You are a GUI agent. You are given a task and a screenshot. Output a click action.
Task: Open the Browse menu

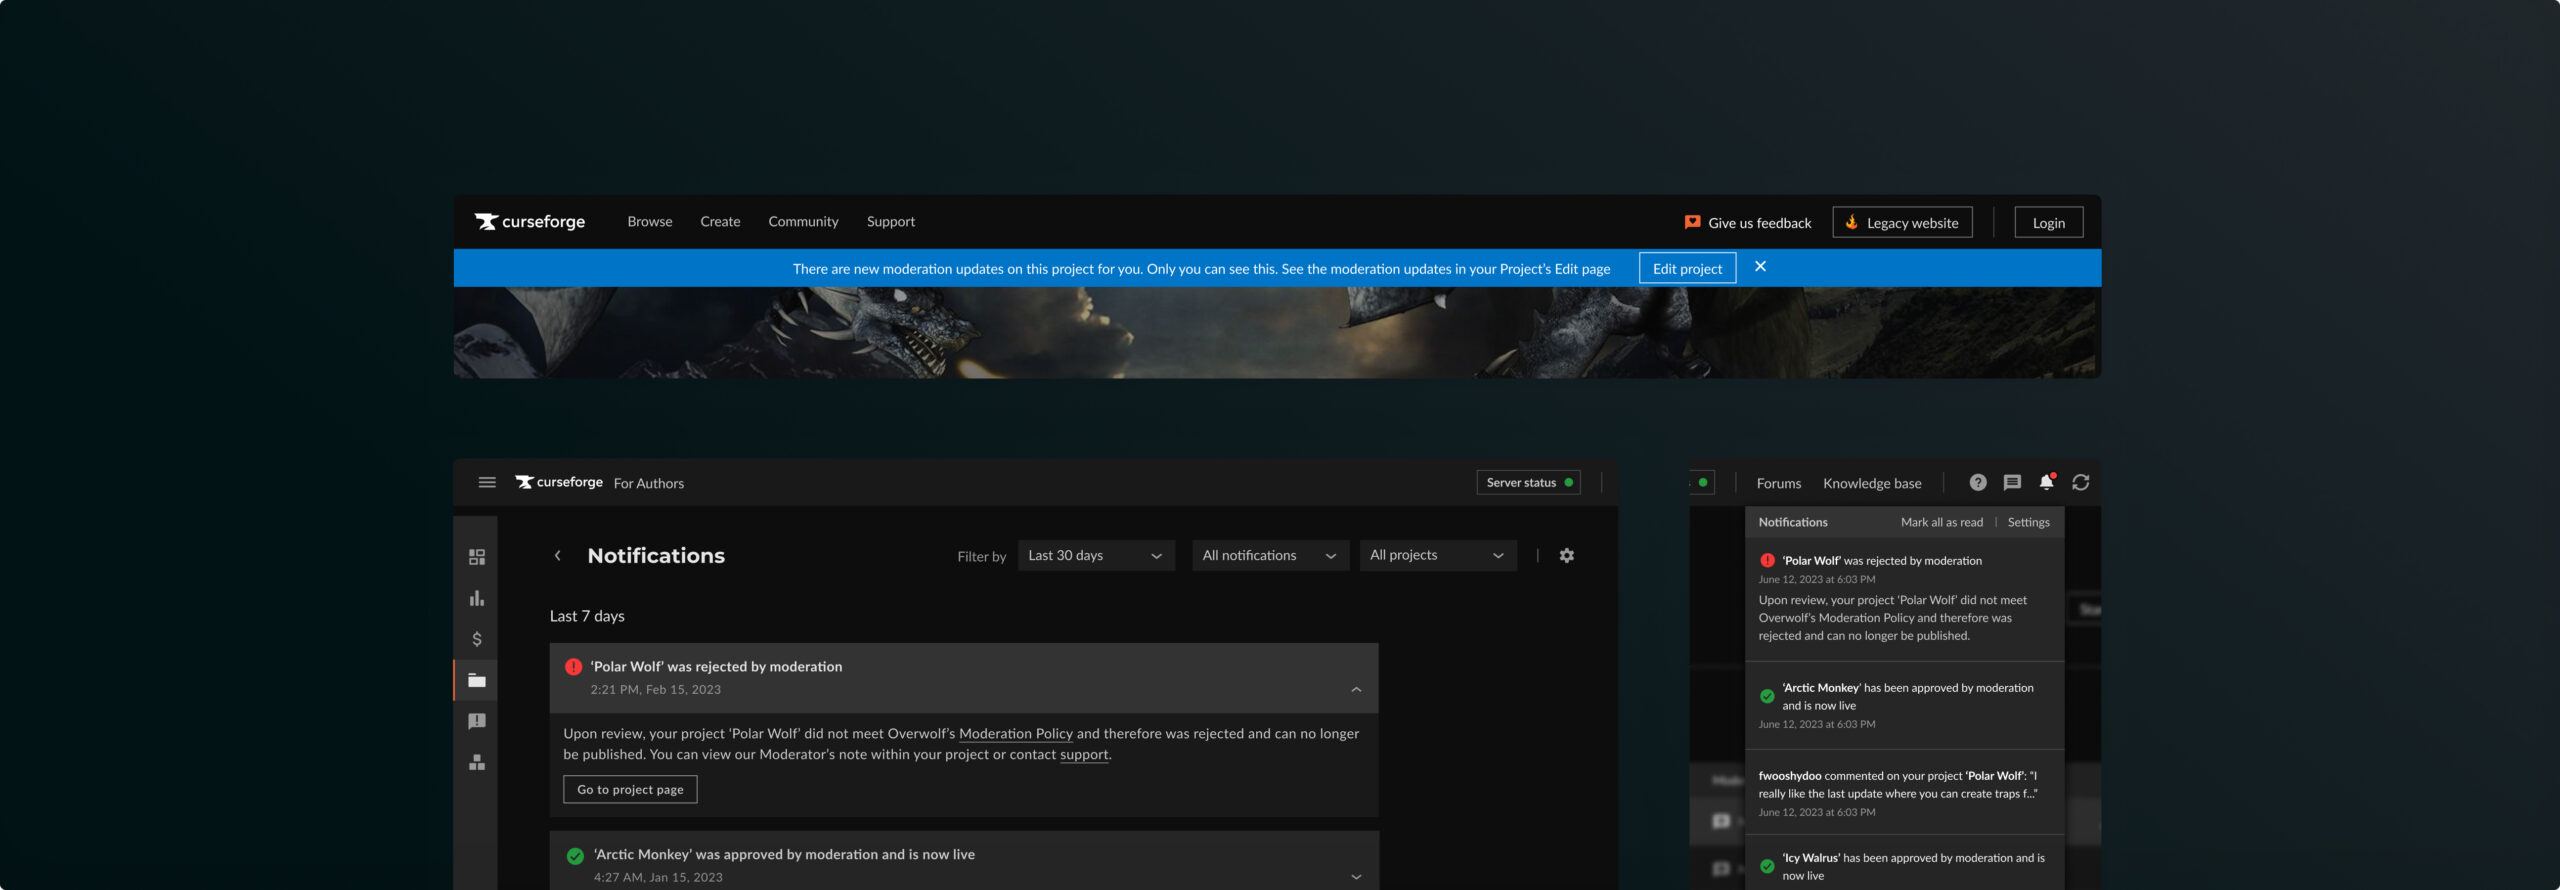point(650,221)
